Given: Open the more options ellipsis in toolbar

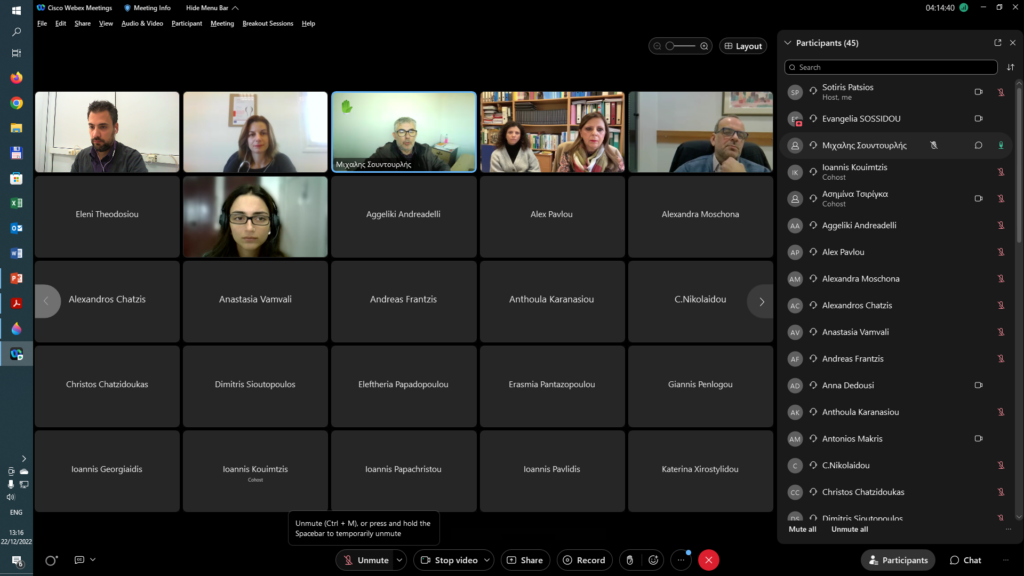Looking at the screenshot, I should point(681,560).
